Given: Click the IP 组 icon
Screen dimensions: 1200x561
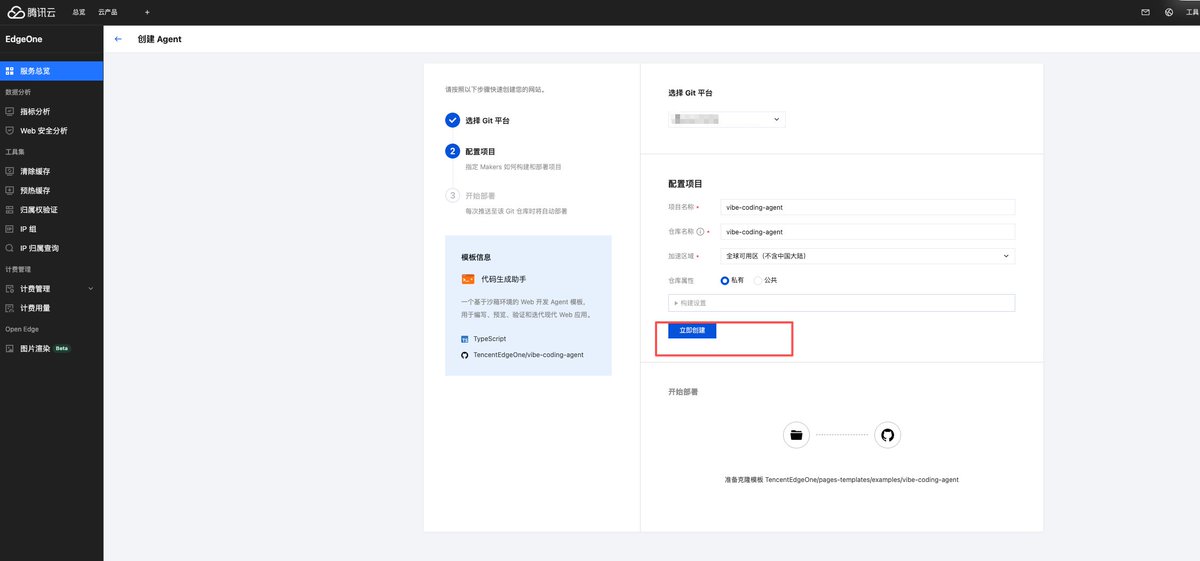Looking at the screenshot, I should [10, 229].
